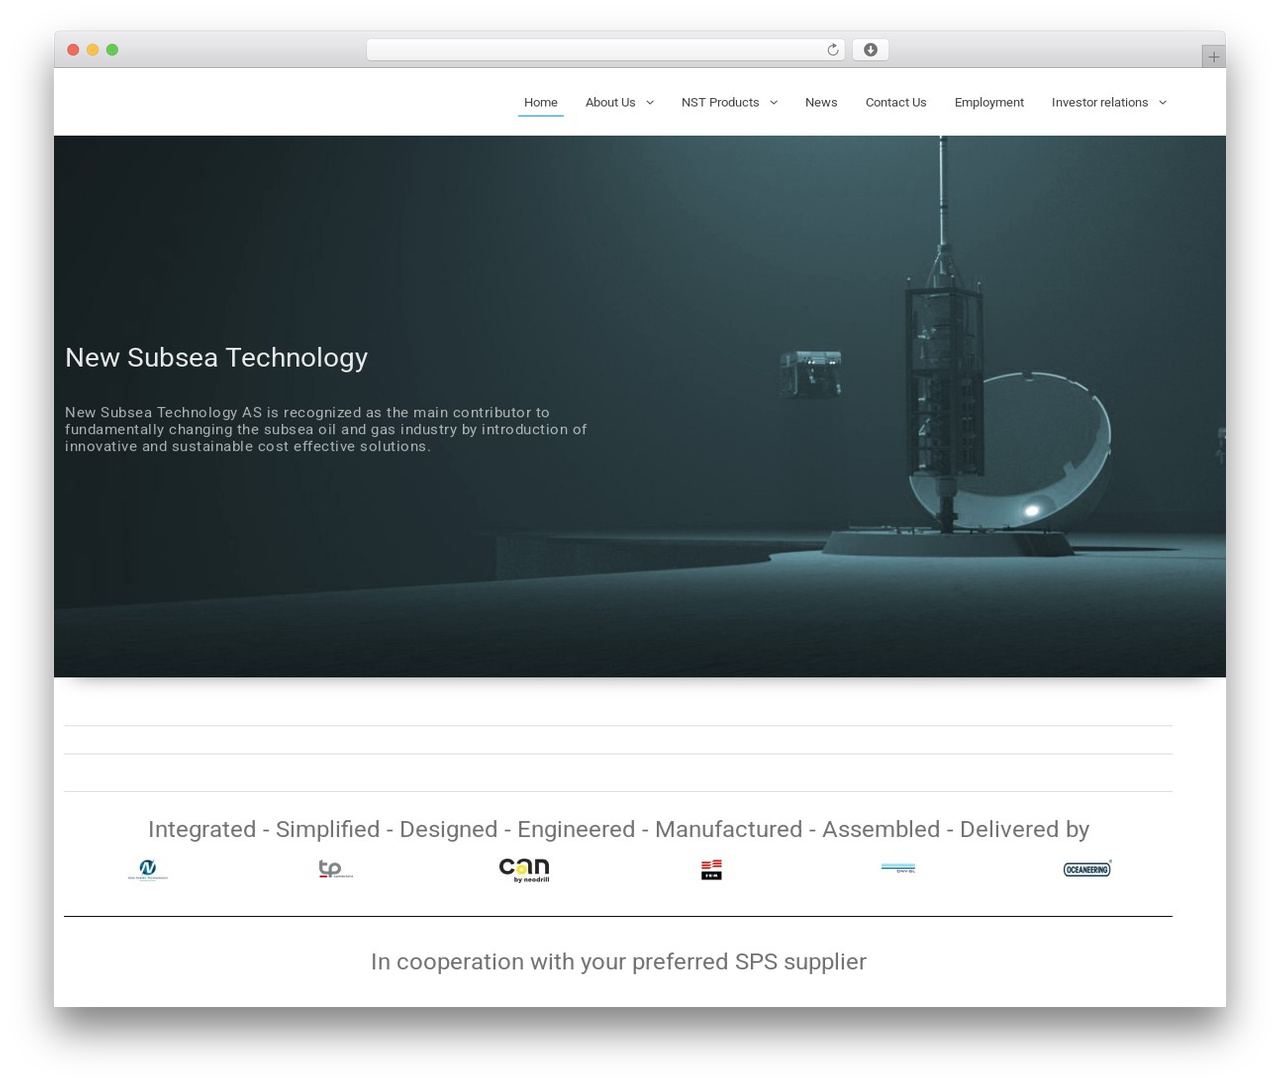Click the TP connectors logo
1280x1084 pixels.
point(335,869)
